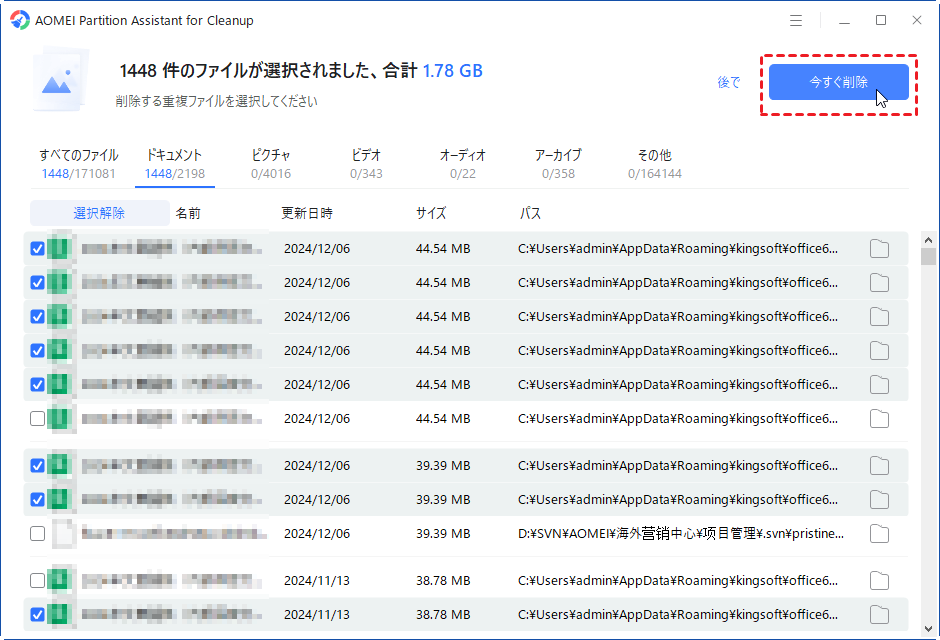The image size is (940, 640).
Task: Check the unselected 44.54 MB file's checkbox
Action: (37, 418)
